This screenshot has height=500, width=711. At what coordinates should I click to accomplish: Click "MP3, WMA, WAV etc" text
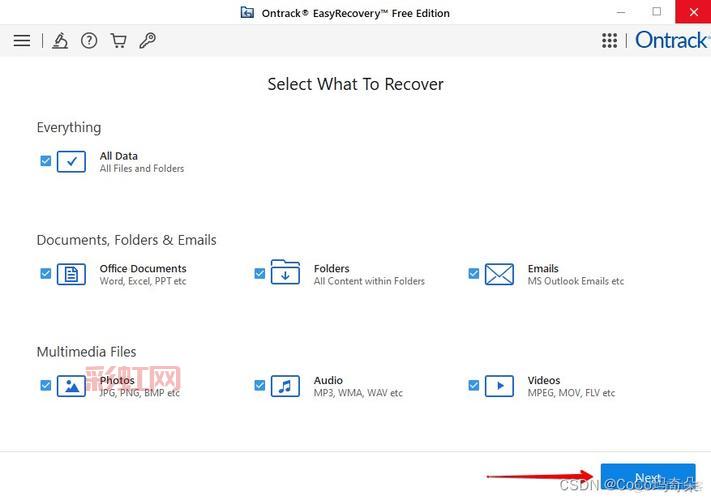[x=358, y=393]
